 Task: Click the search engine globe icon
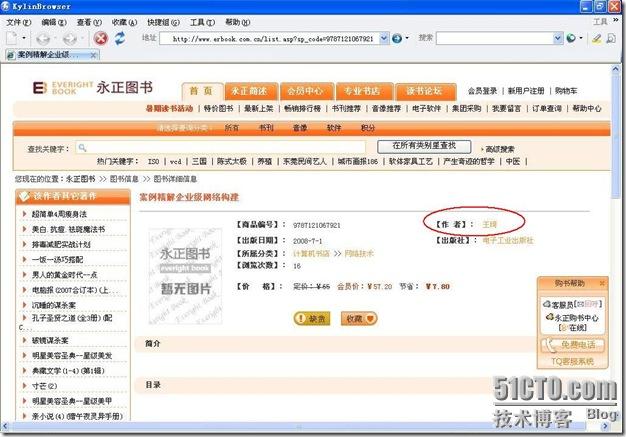[571, 38]
